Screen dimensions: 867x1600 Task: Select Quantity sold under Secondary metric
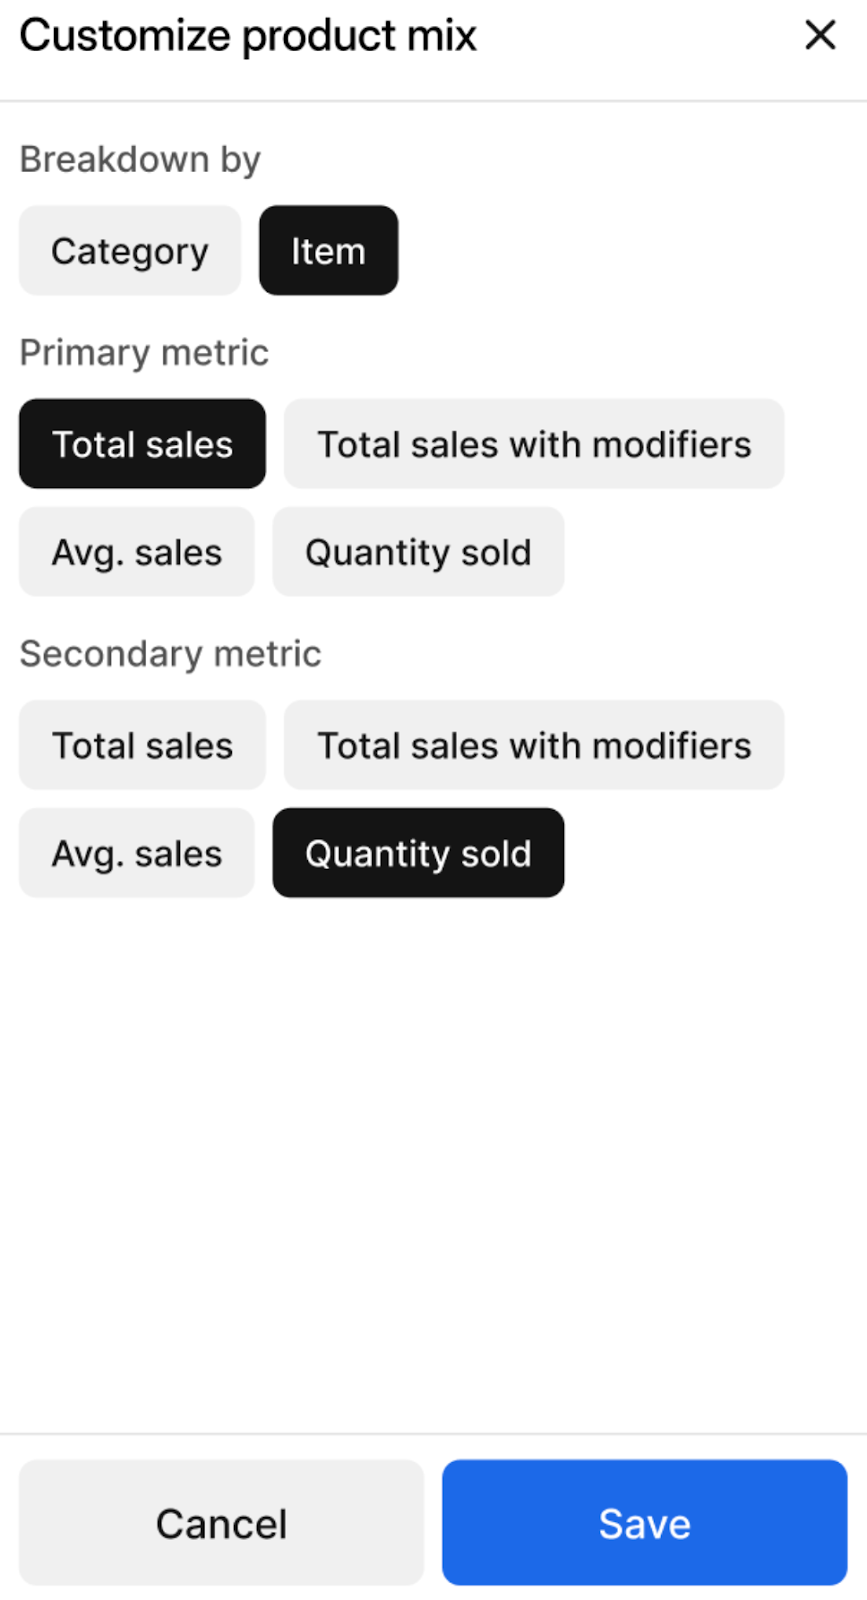(x=418, y=853)
